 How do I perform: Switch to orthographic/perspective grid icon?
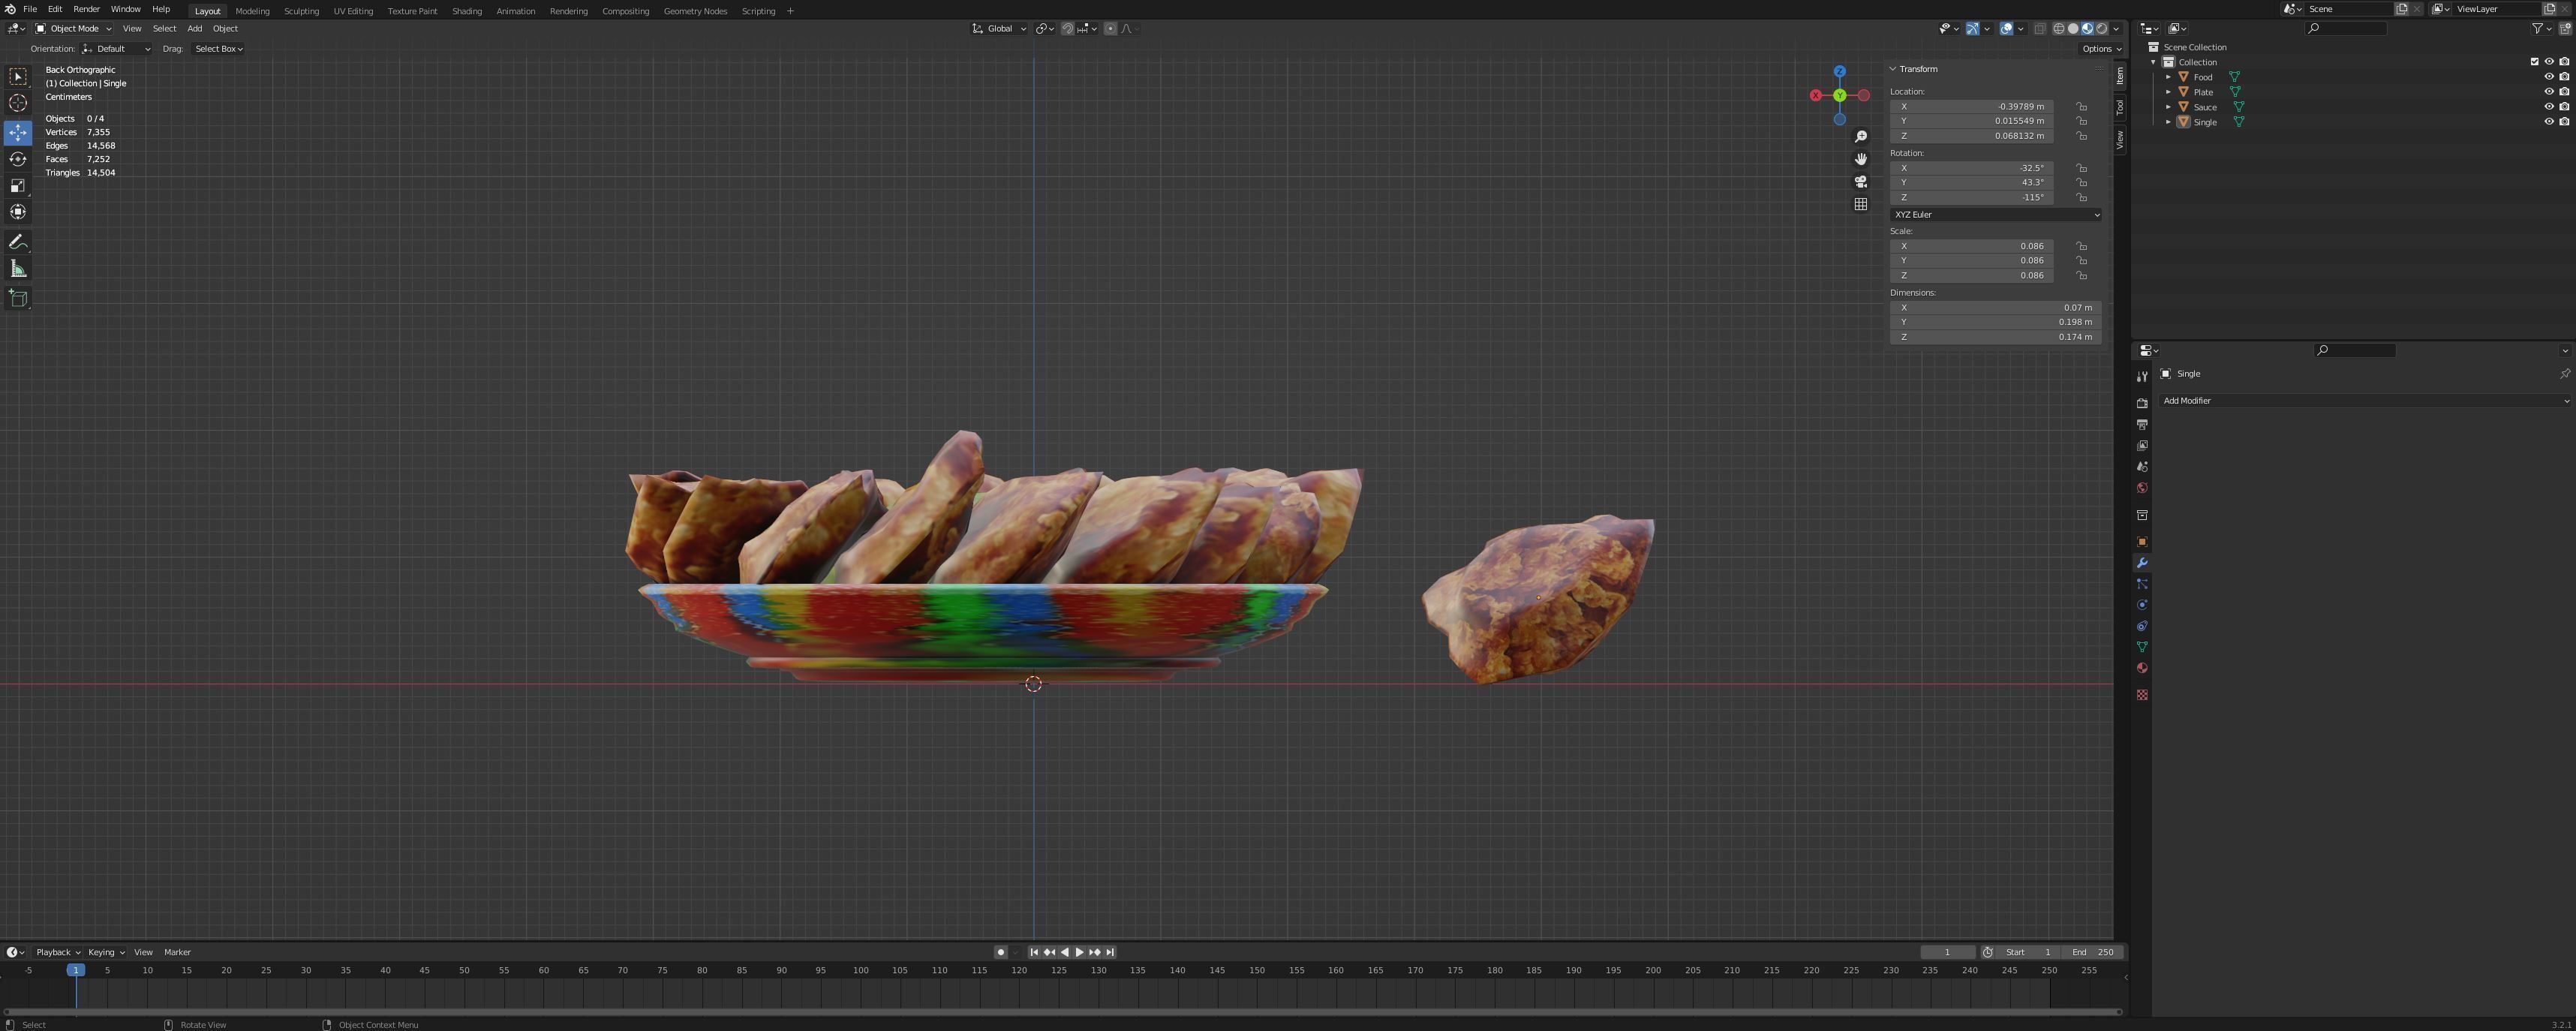coord(1860,204)
